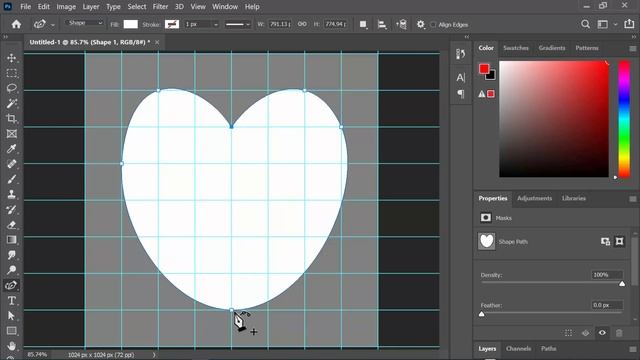Select the Eyedropper tool
640x360 pixels.
click(11, 149)
